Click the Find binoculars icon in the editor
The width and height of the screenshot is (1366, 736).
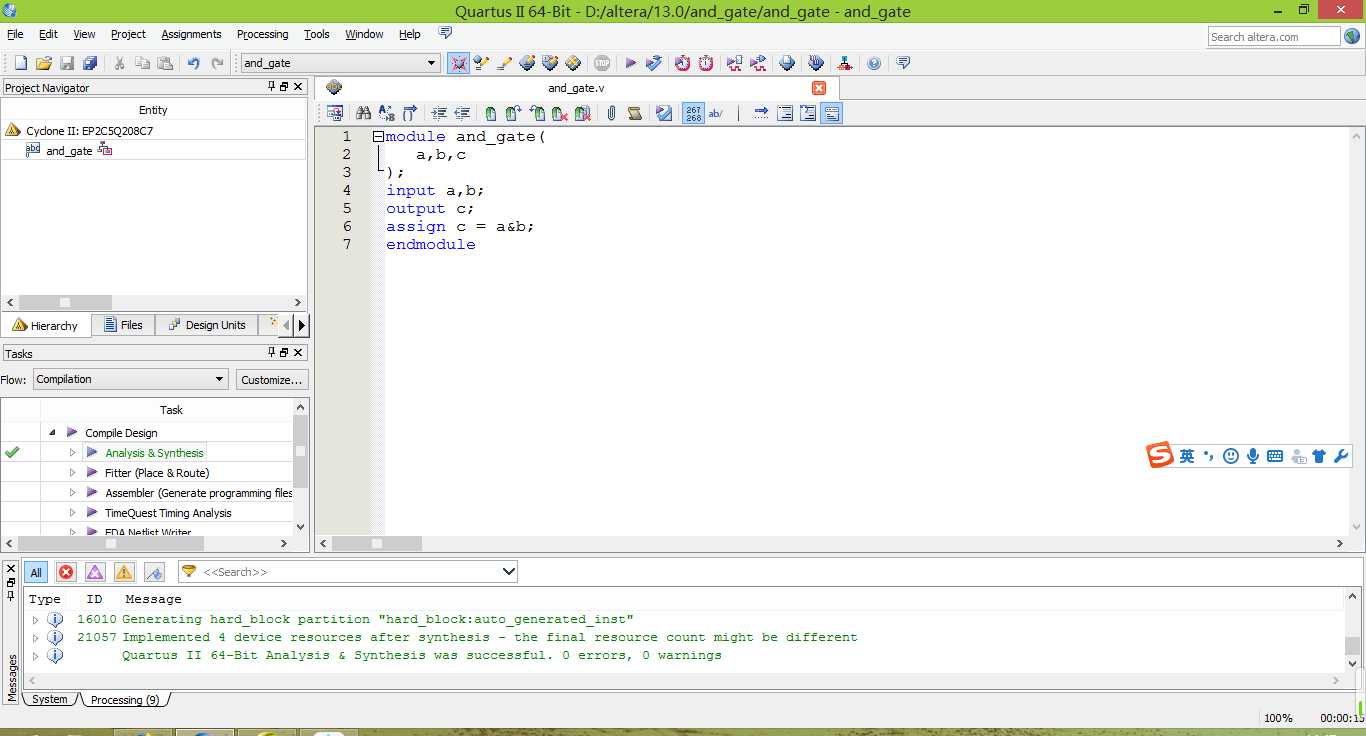click(363, 114)
